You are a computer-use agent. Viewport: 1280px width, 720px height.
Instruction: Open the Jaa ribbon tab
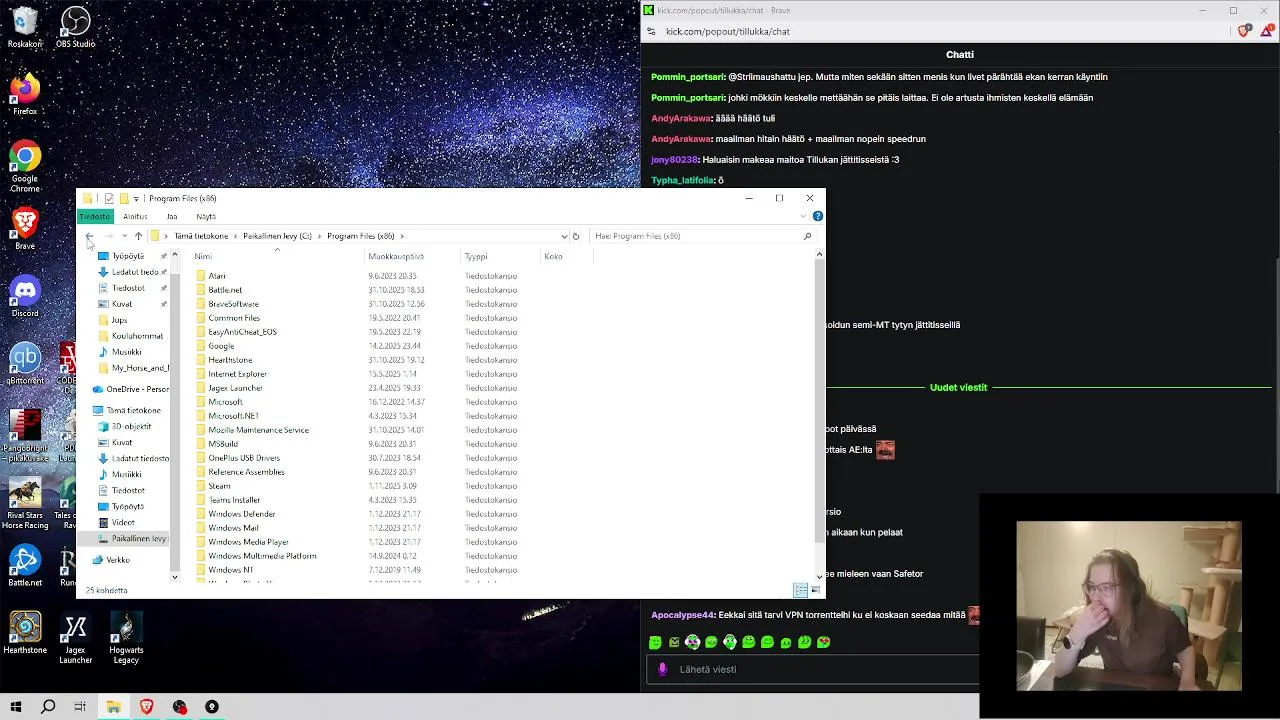pos(172,216)
